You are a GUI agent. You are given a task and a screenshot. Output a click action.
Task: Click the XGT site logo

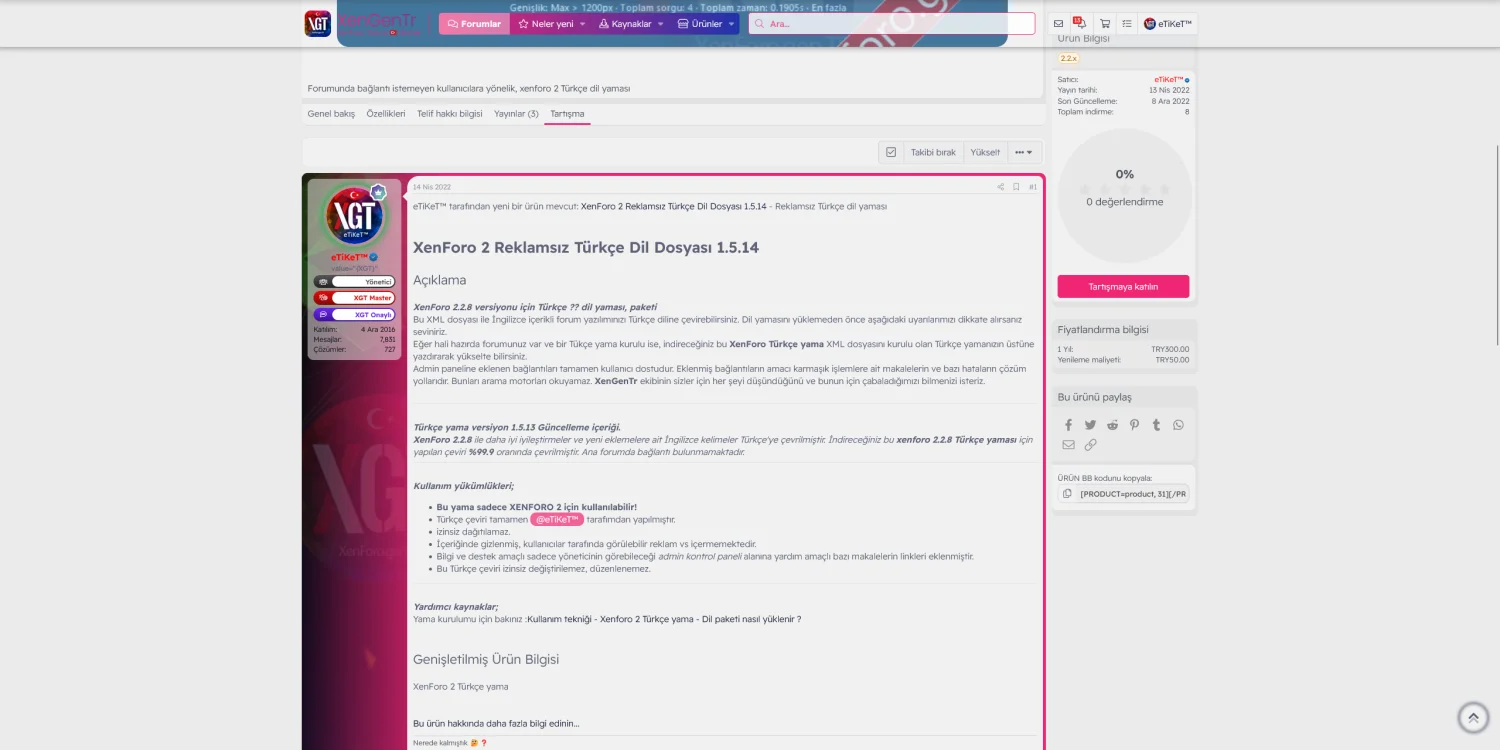tap(317, 24)
